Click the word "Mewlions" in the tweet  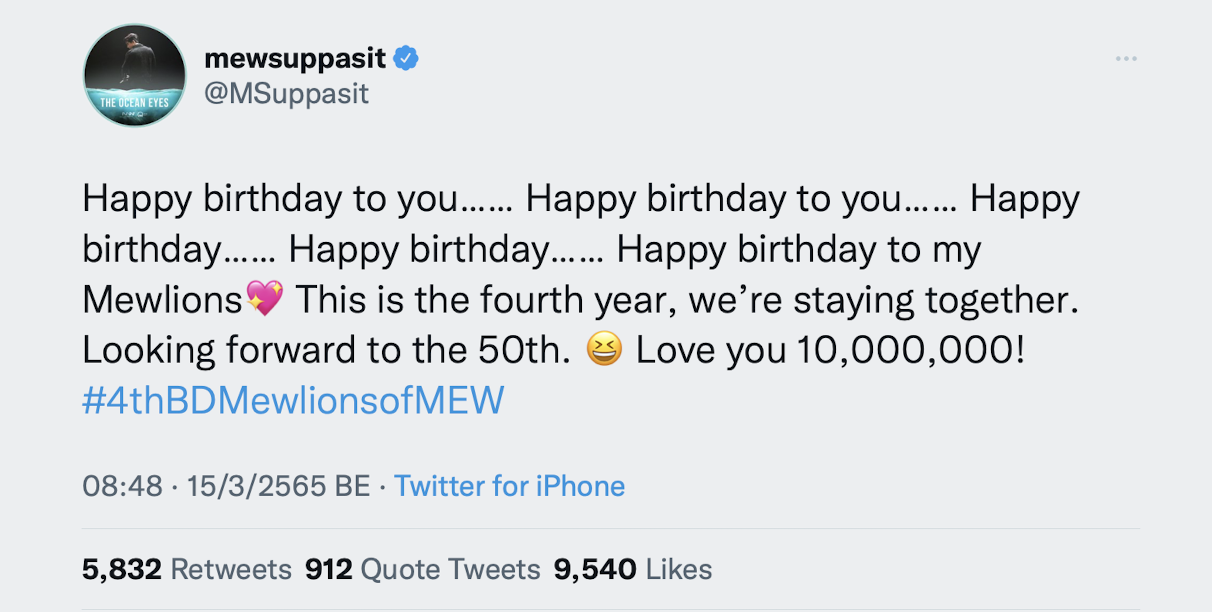(162, 298)
